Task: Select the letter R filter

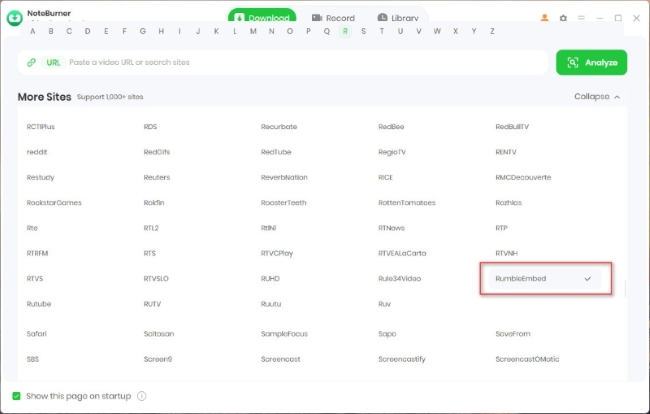Action: pos(345,31)
